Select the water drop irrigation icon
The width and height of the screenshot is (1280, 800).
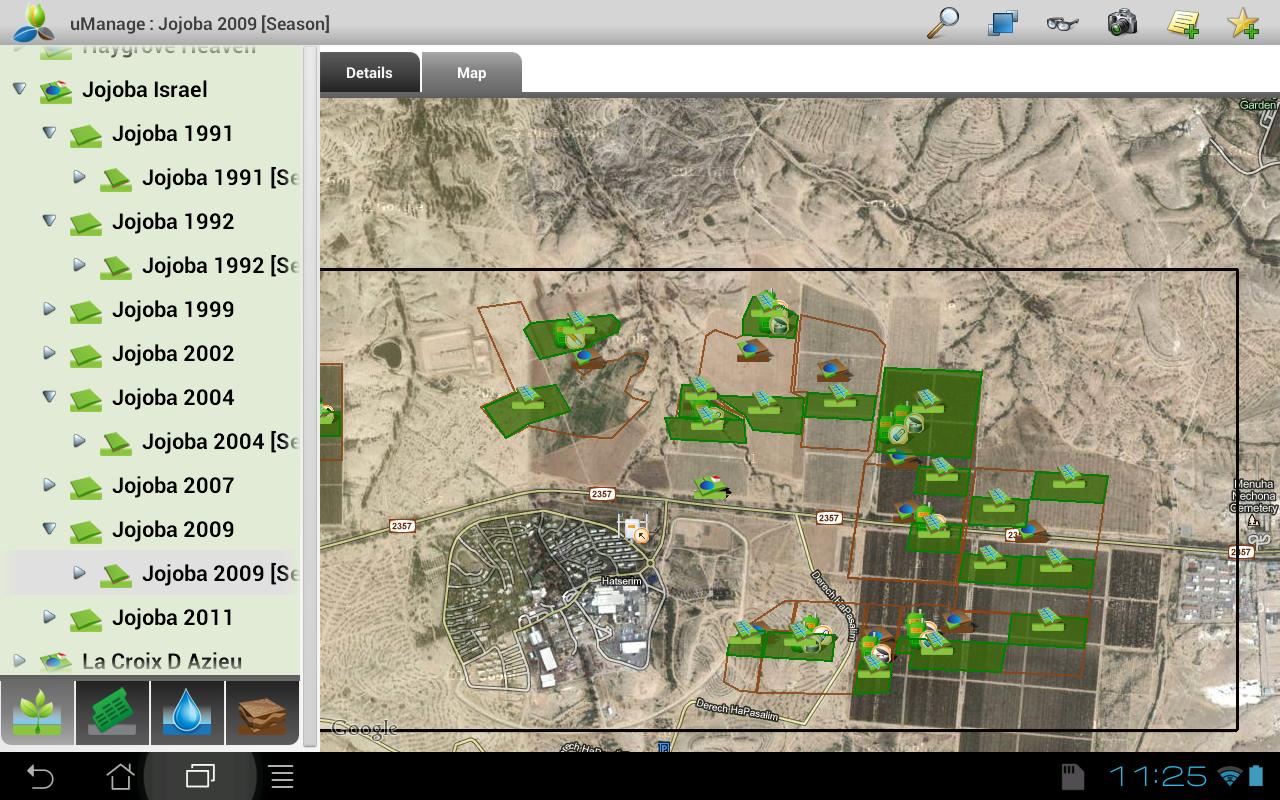(x=187, y=713)
